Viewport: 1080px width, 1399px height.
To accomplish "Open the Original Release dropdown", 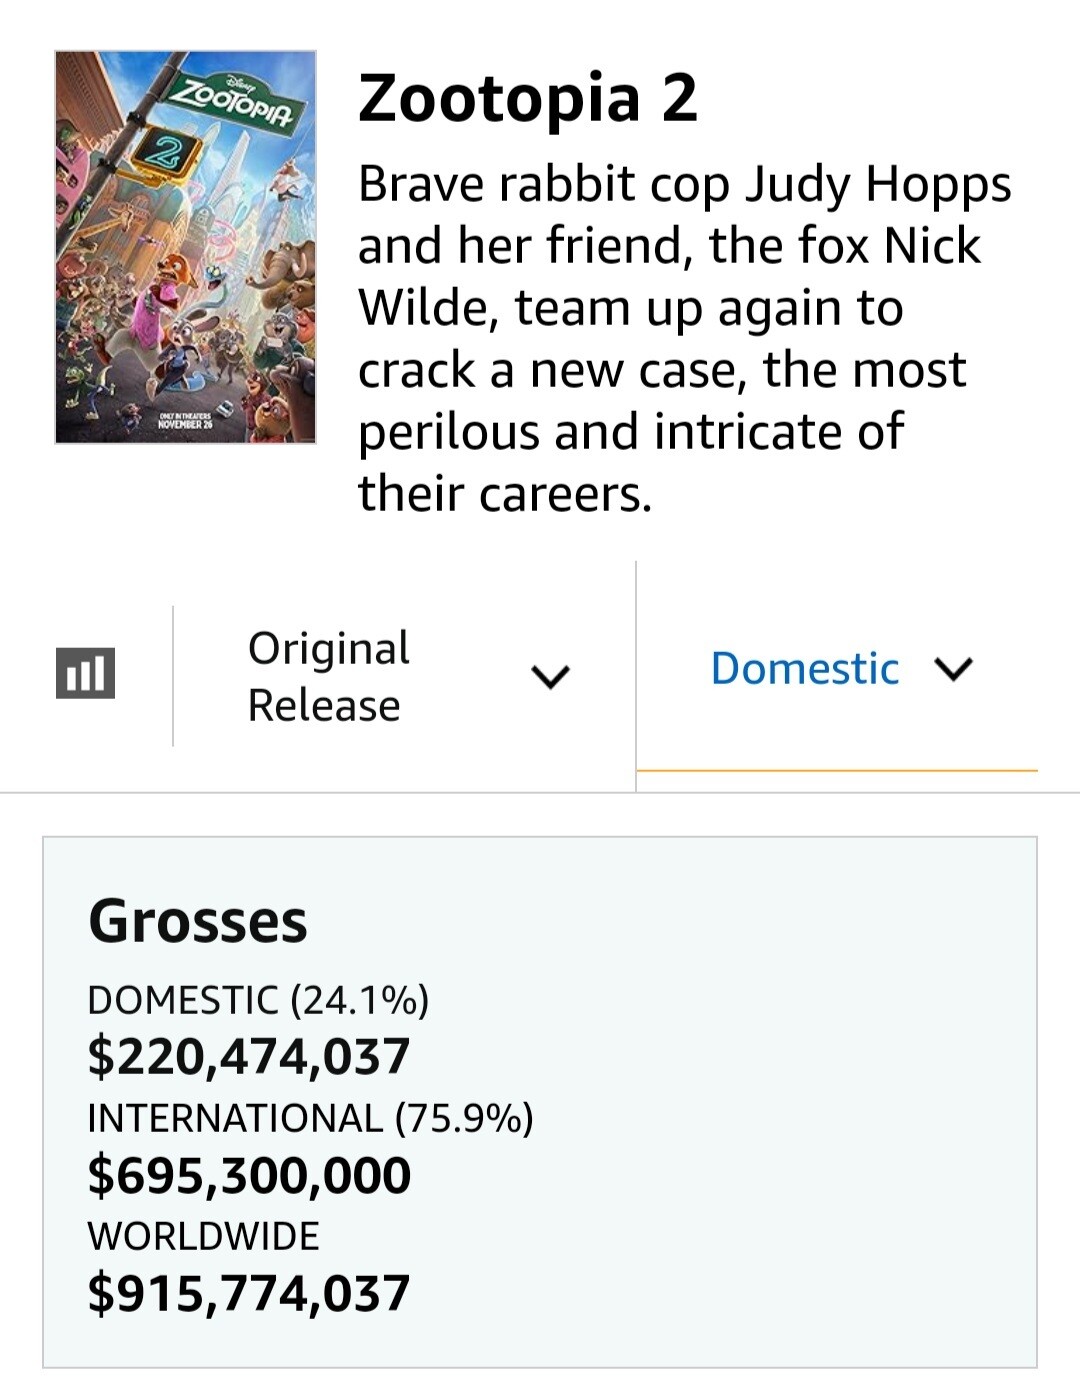I will (x=328, y=676).
